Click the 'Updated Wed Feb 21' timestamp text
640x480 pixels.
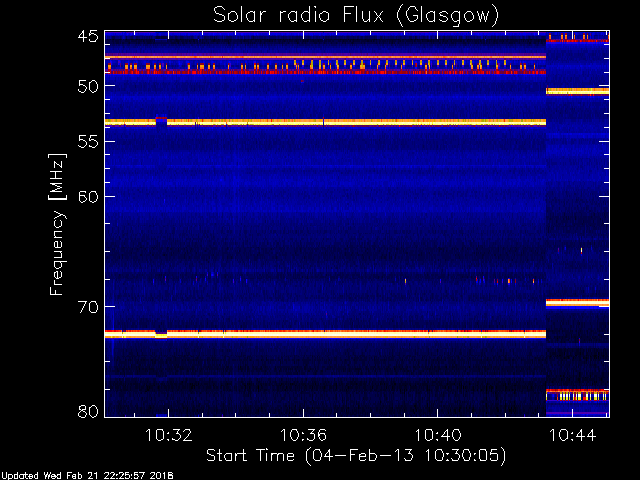pyautogui.click(x=87, y=476)
